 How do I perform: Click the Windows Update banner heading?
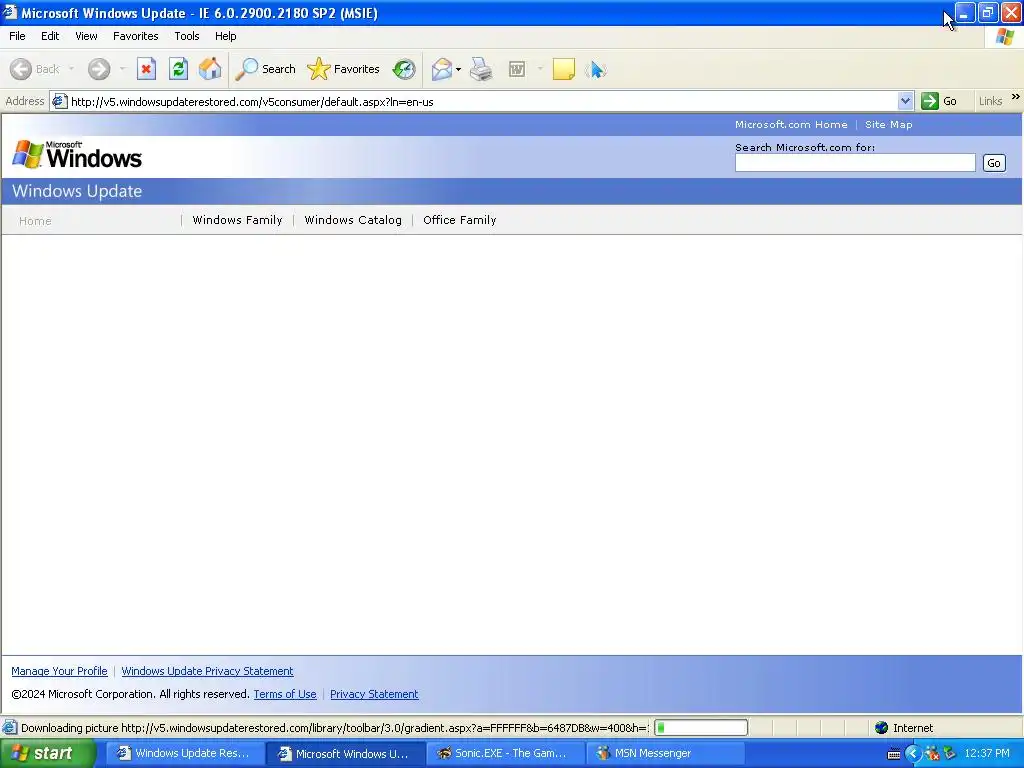77,191
